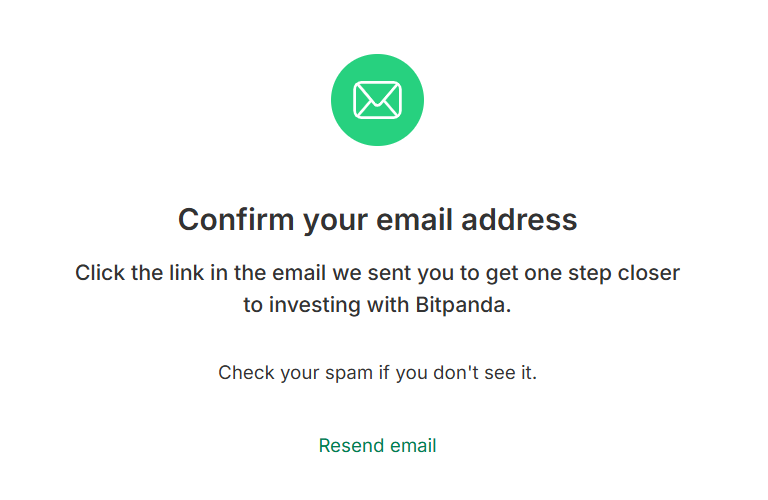
Task: Click the words step closer in the description
Action: tap(624, 273)
